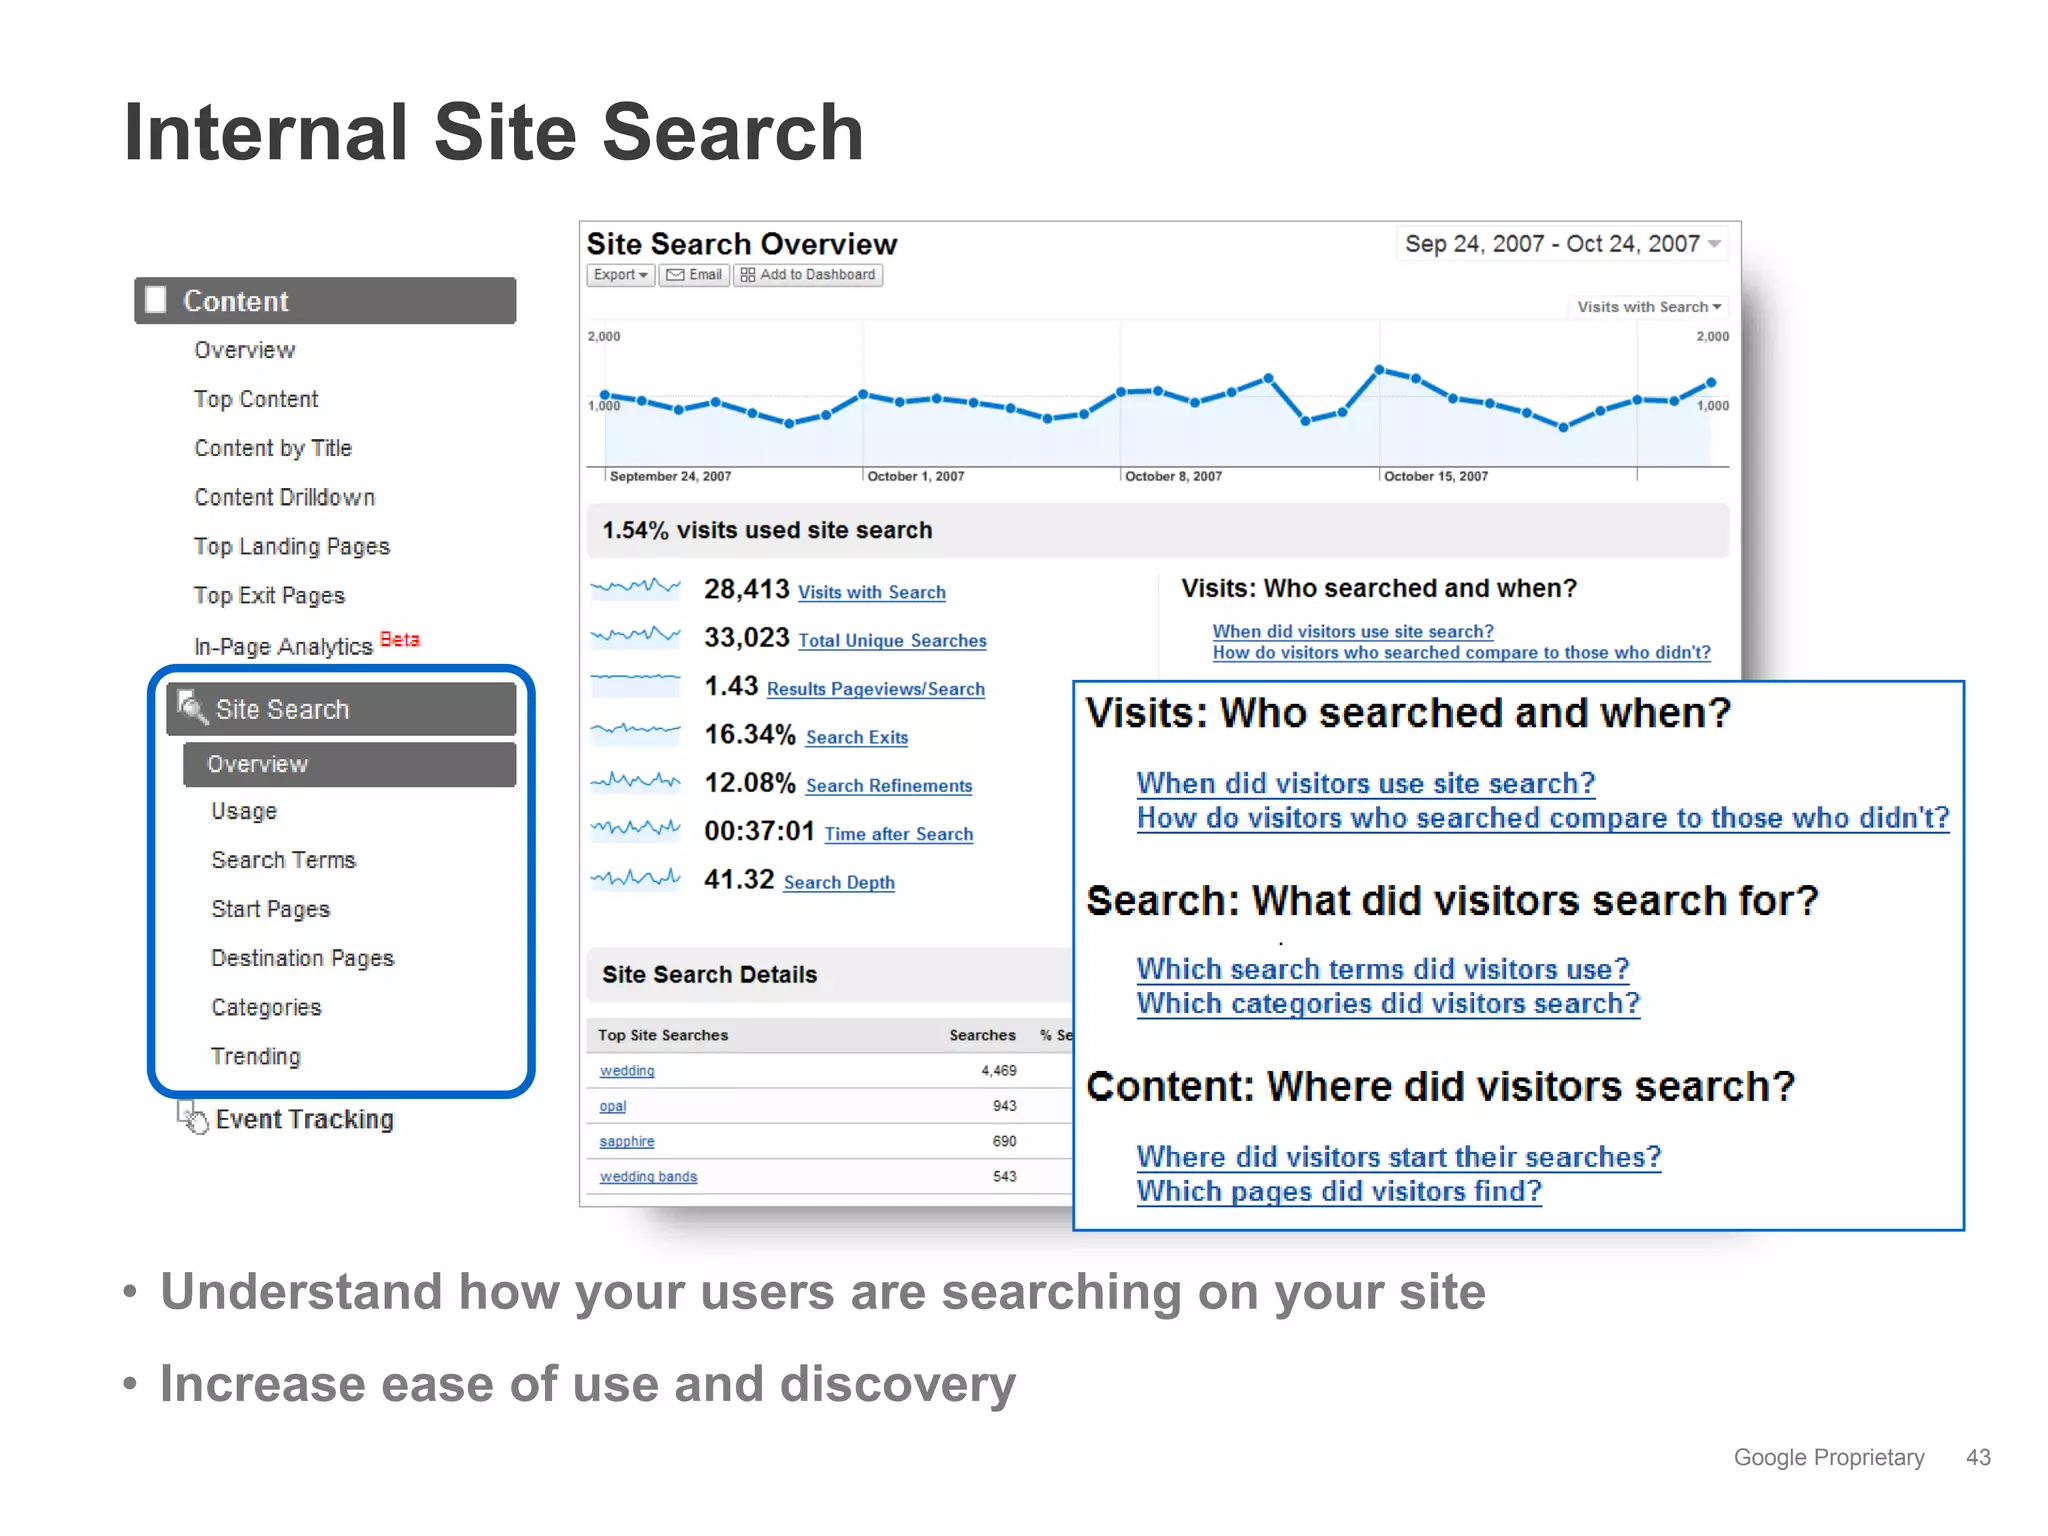Click large 'How do visitors who searched compare' link

pos(1543,818)
